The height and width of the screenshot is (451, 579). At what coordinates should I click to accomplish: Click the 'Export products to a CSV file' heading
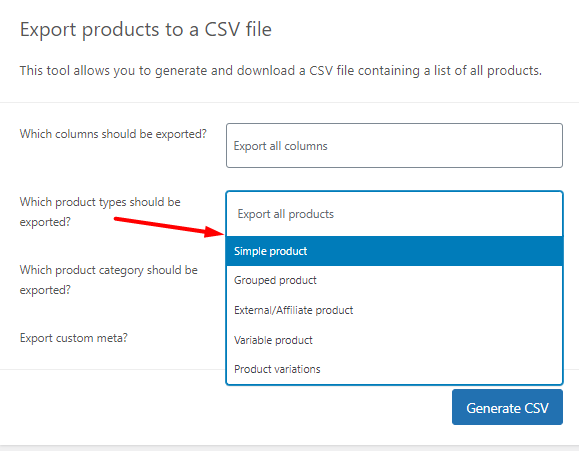click(x=145, y=29)
